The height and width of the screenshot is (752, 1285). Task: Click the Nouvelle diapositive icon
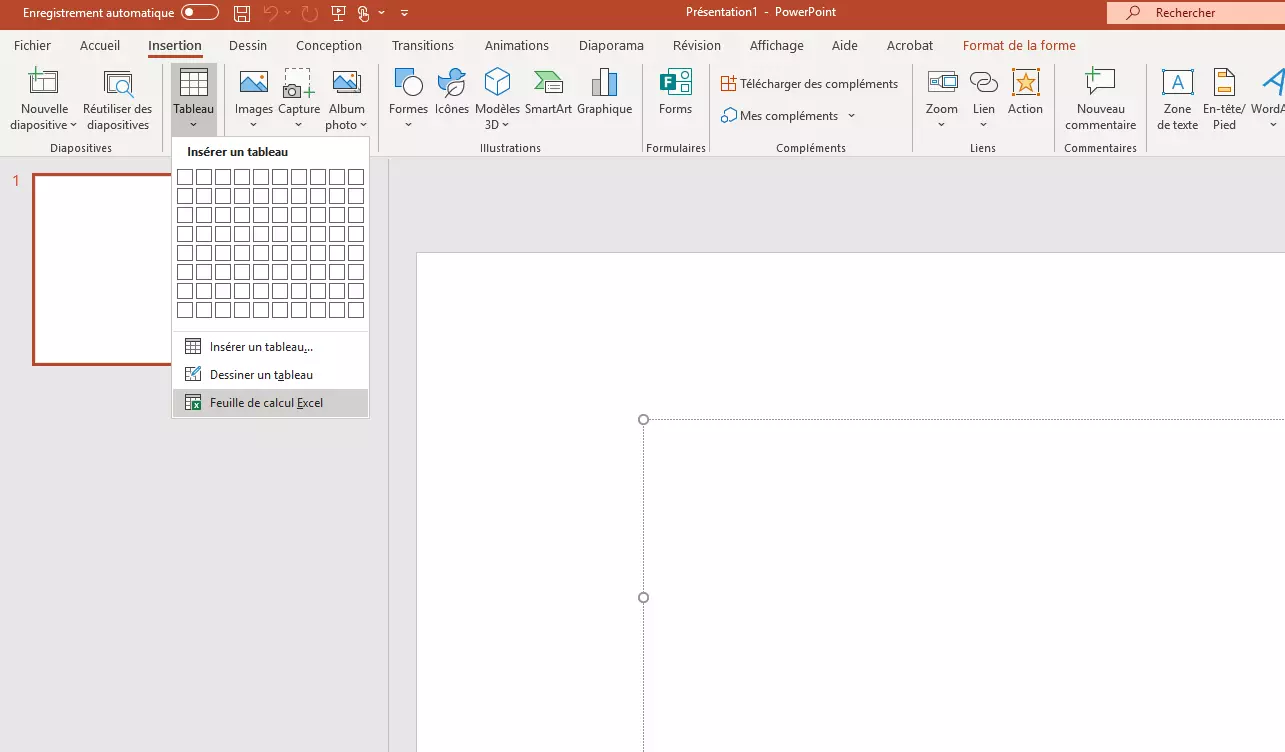[43, 82]
